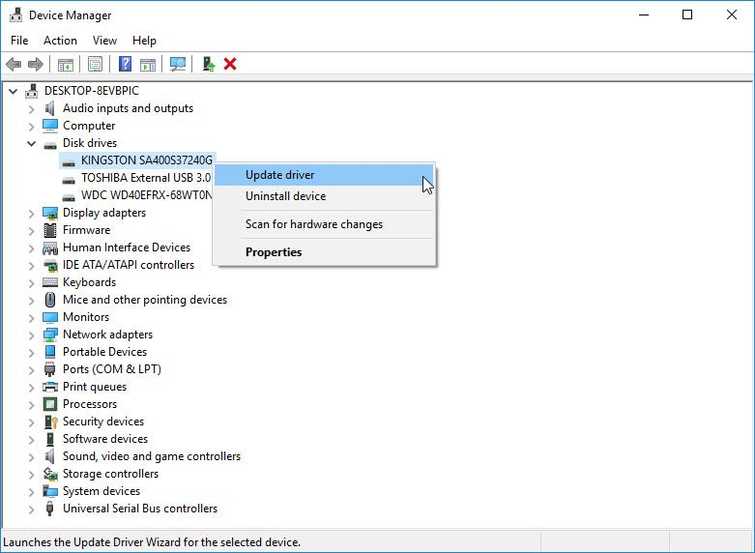Click the Processors category icon
The height and width of the screenshot is (553, 755).
[50, 404]
